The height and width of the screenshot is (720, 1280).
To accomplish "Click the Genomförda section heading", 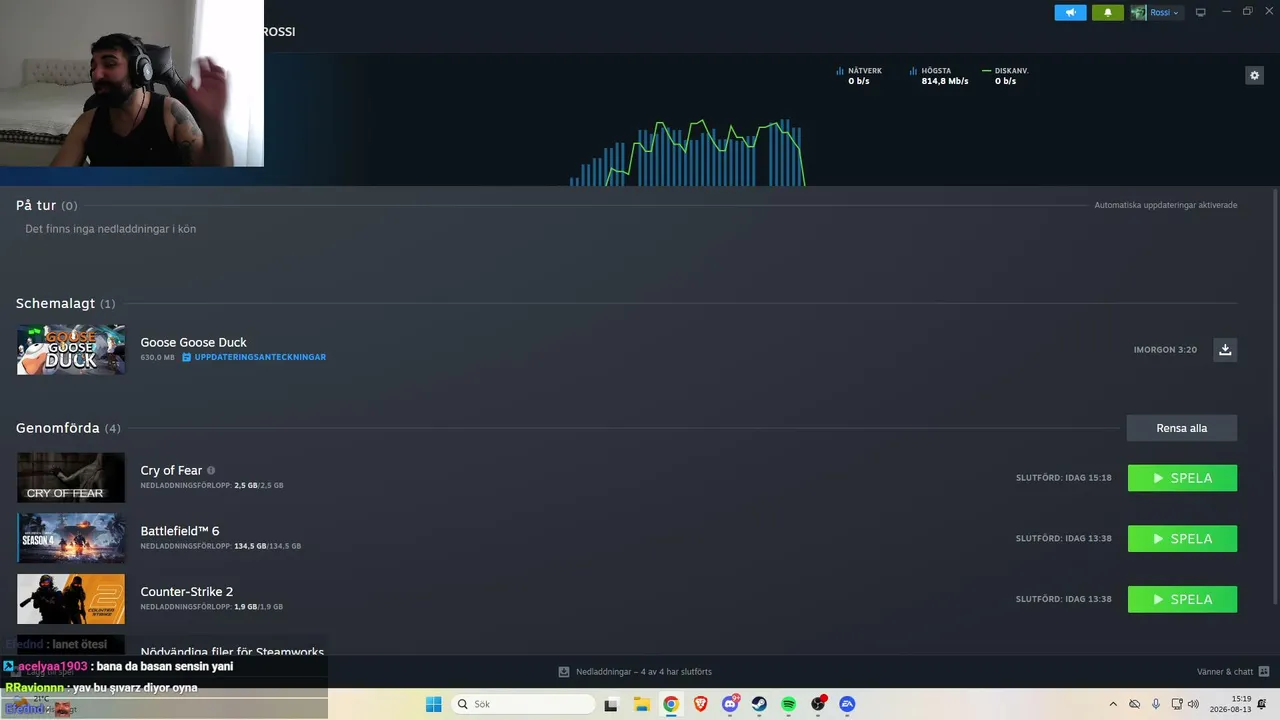I will (x=68, y=428).
